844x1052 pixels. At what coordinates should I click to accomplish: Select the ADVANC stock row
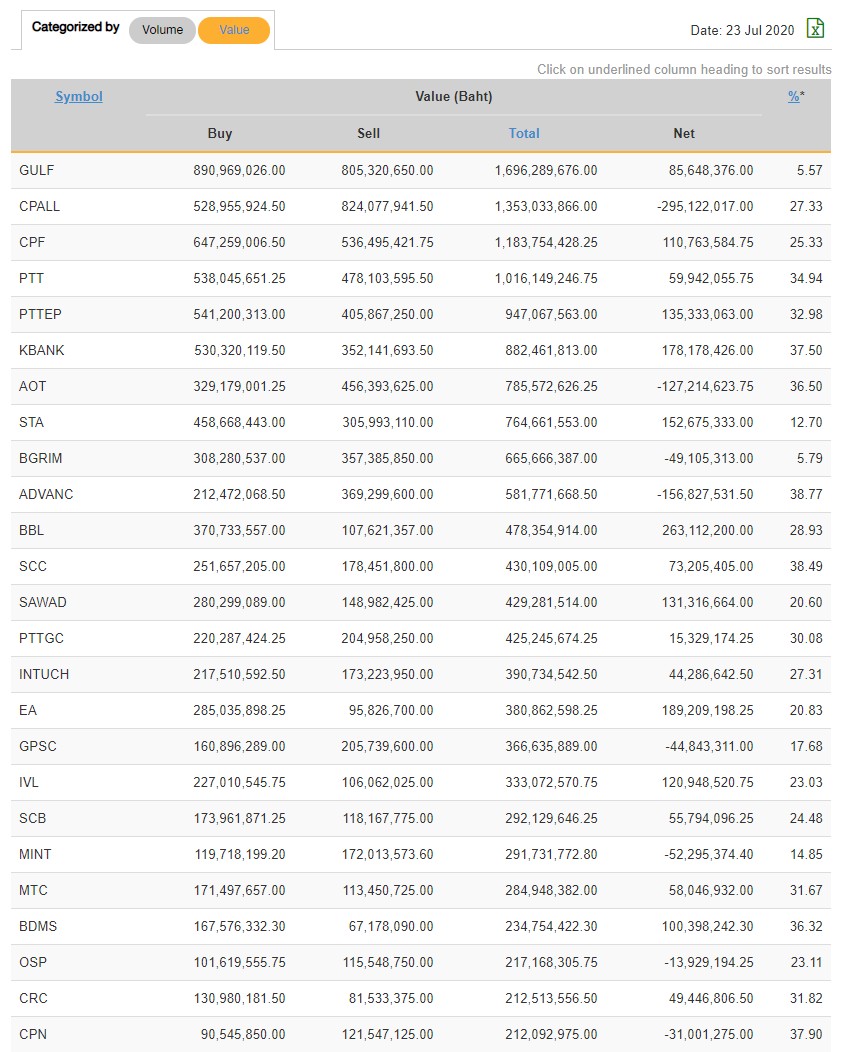46,494
